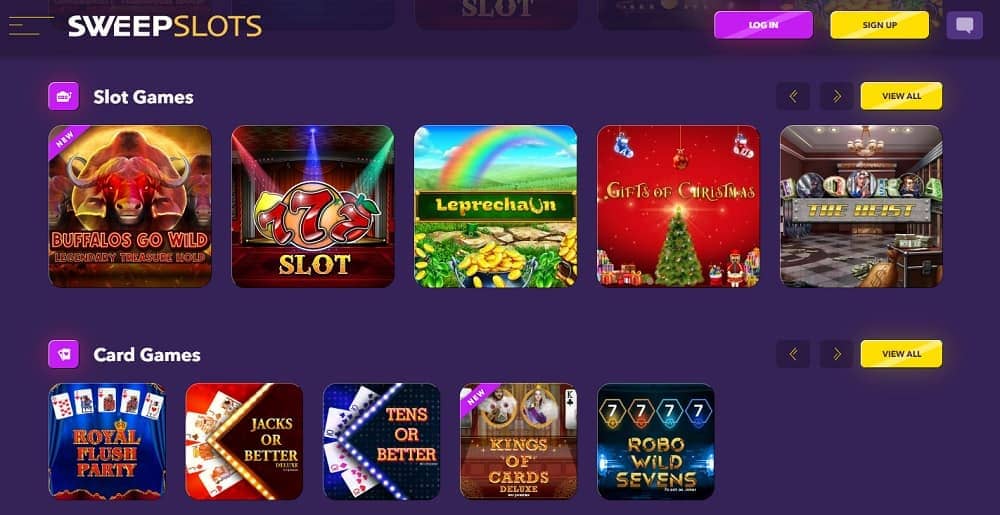1000x515 pixels.
Task: Go to previous Slot Games page
Action: pyautogui.click(x=793, y=96)
